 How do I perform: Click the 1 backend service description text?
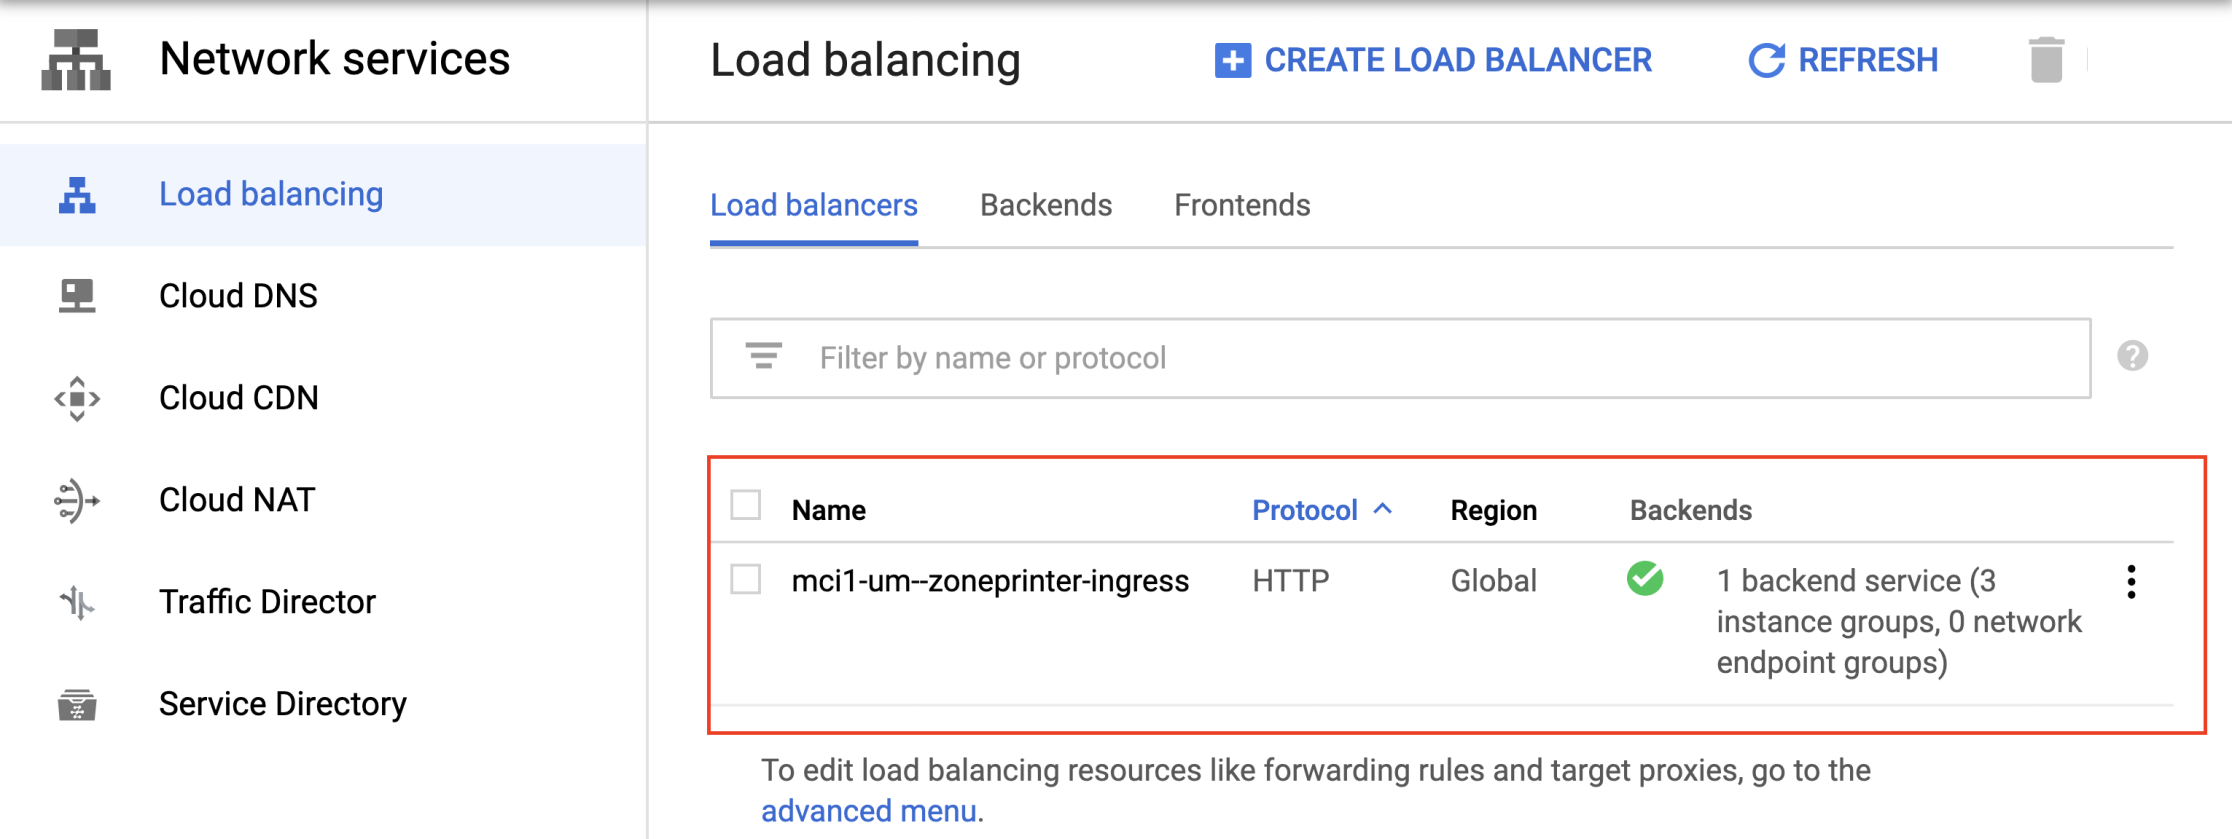click(x=1898, y=621)
